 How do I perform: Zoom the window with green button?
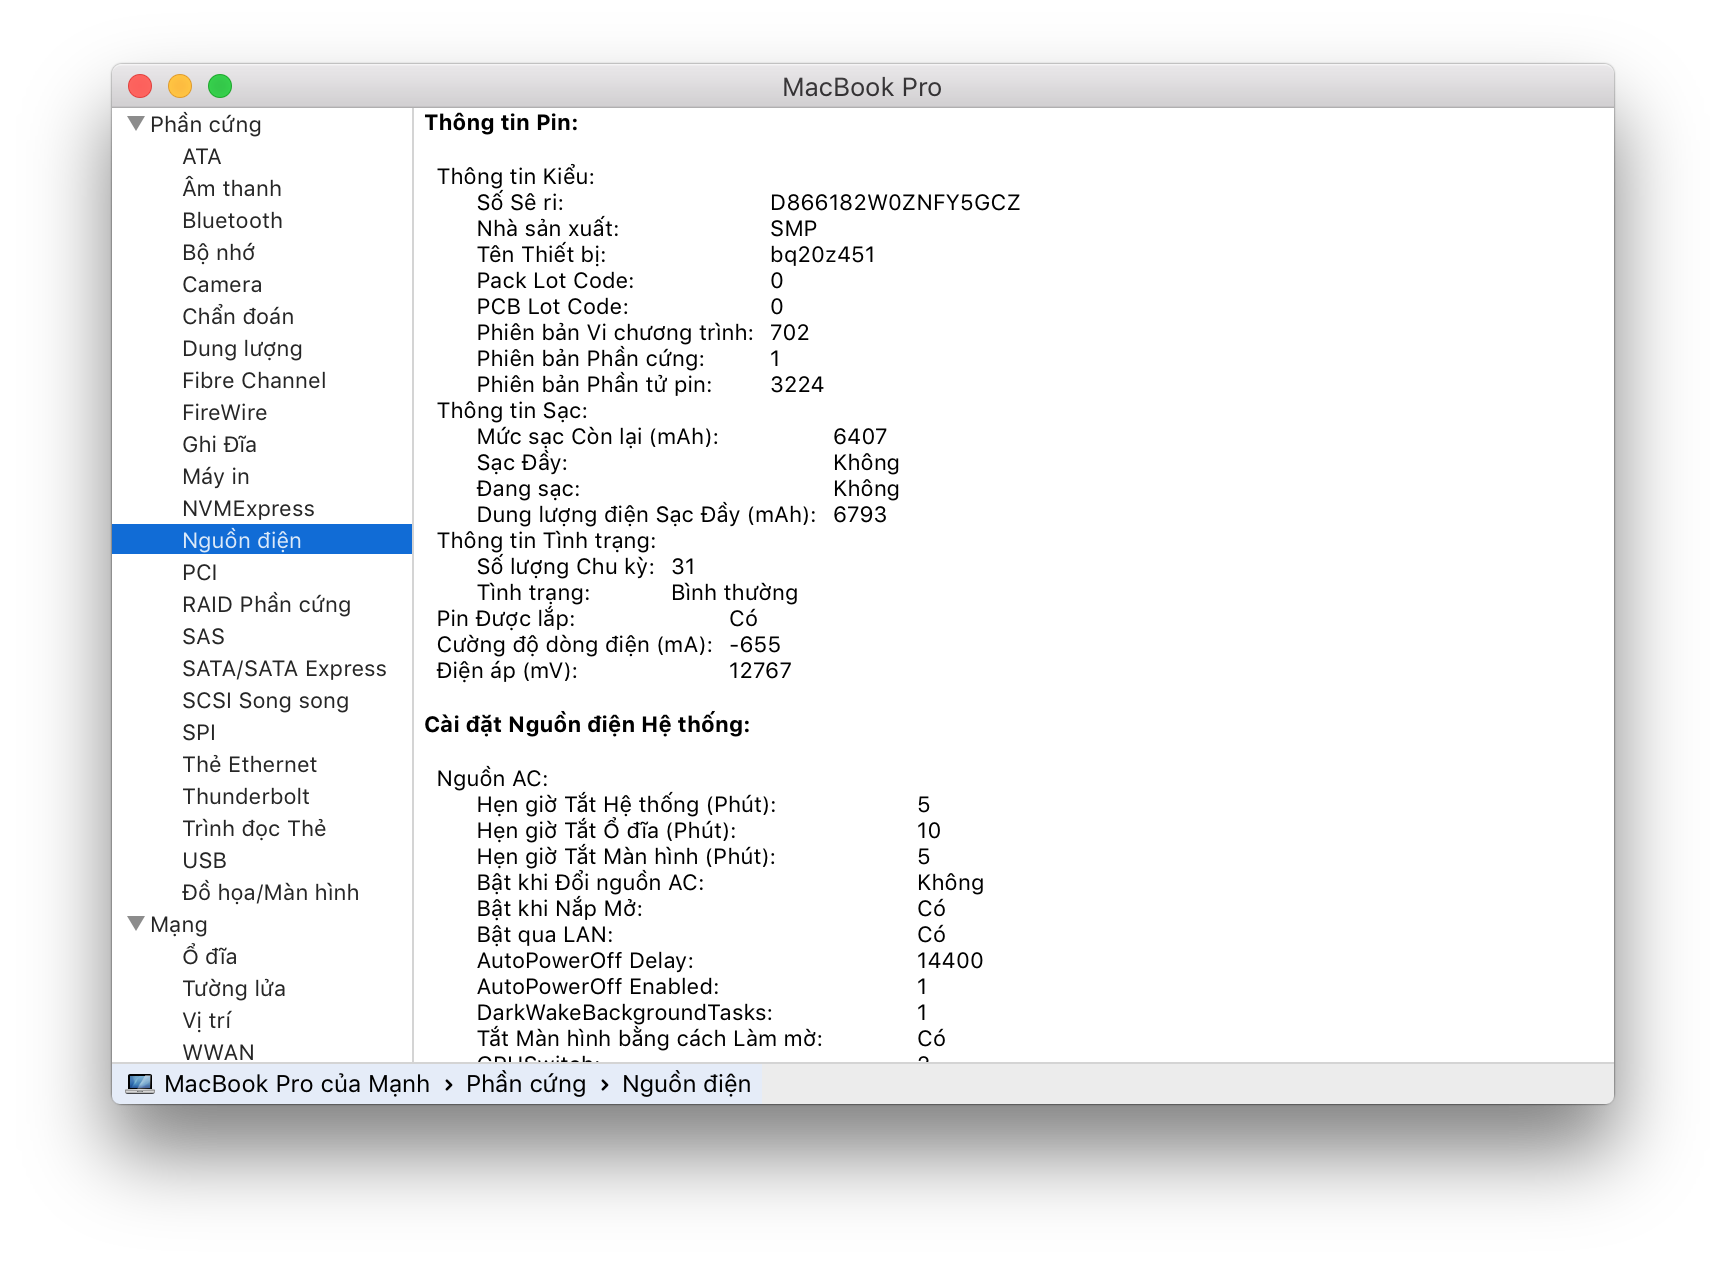[x=220, y=87]
